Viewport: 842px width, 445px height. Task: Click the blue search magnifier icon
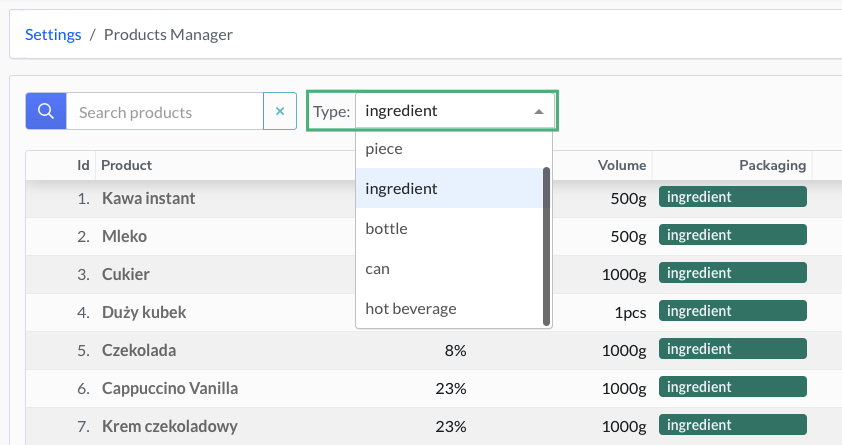pos(45,111)
